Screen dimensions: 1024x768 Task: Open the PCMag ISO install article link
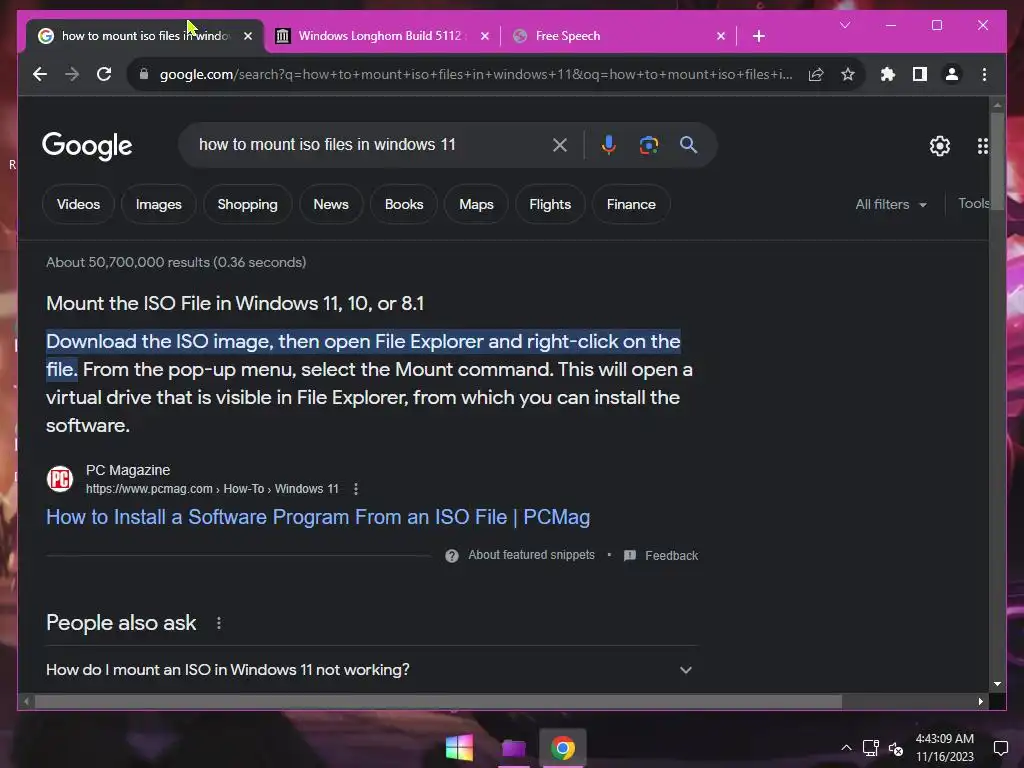coord(318,517)
